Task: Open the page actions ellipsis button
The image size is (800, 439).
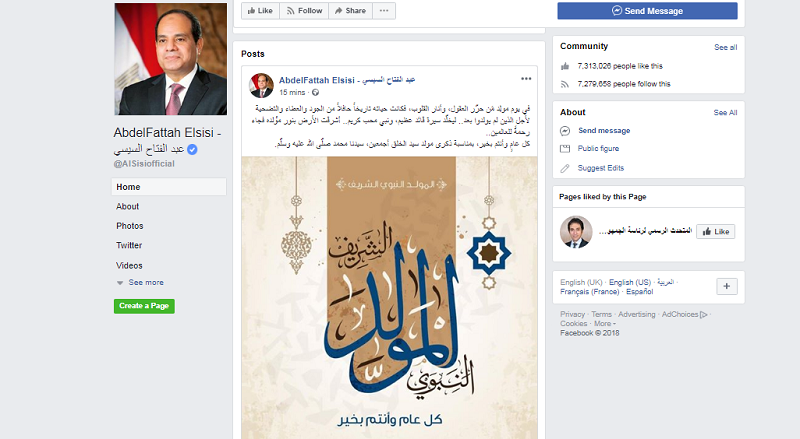Action: click(384, 11)
